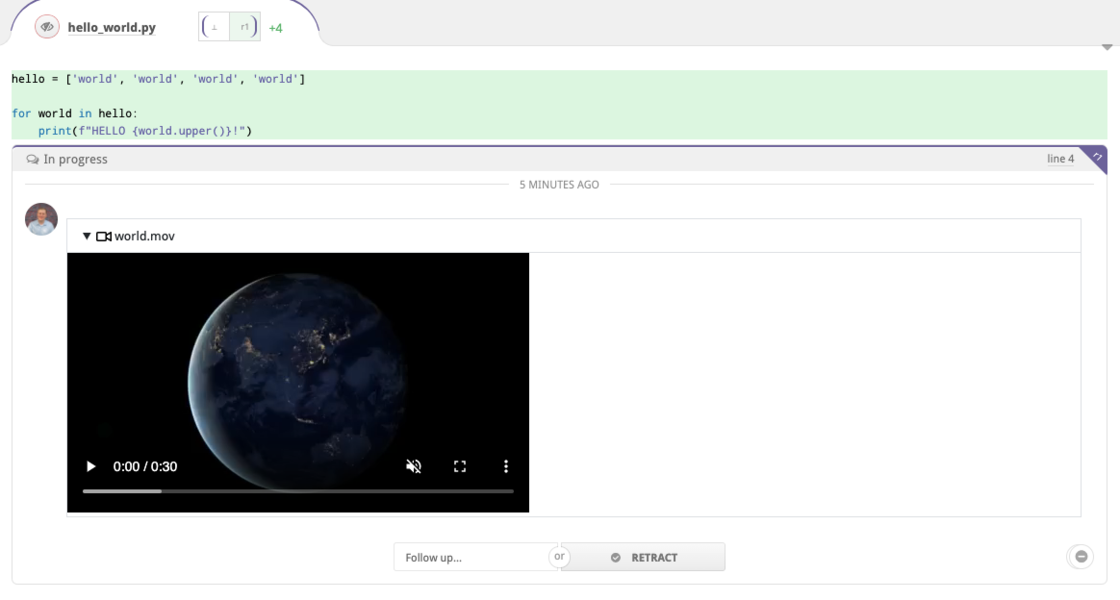Click the video camera icon beside world.mov
The width and height of the screenshot is (1120, 600).
pos(104,236)
